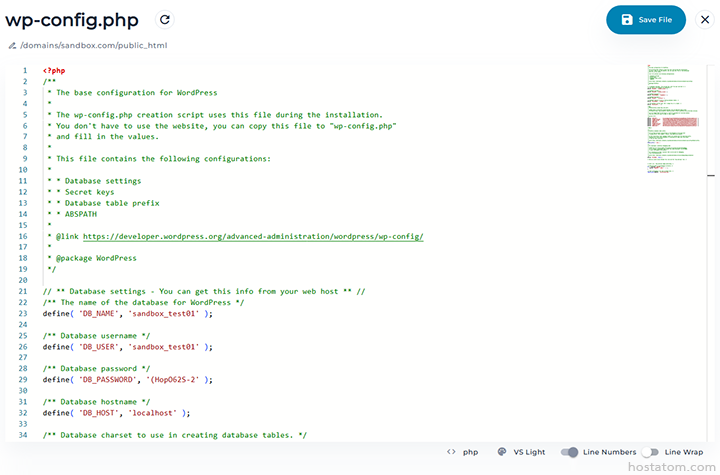Enable the Line Wrap toggle
This screenshot has width=720, height=475.
651,452
